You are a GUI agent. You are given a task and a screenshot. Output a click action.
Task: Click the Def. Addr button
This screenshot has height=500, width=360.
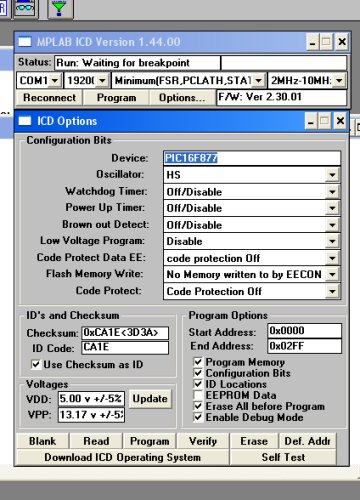(307, 441)
